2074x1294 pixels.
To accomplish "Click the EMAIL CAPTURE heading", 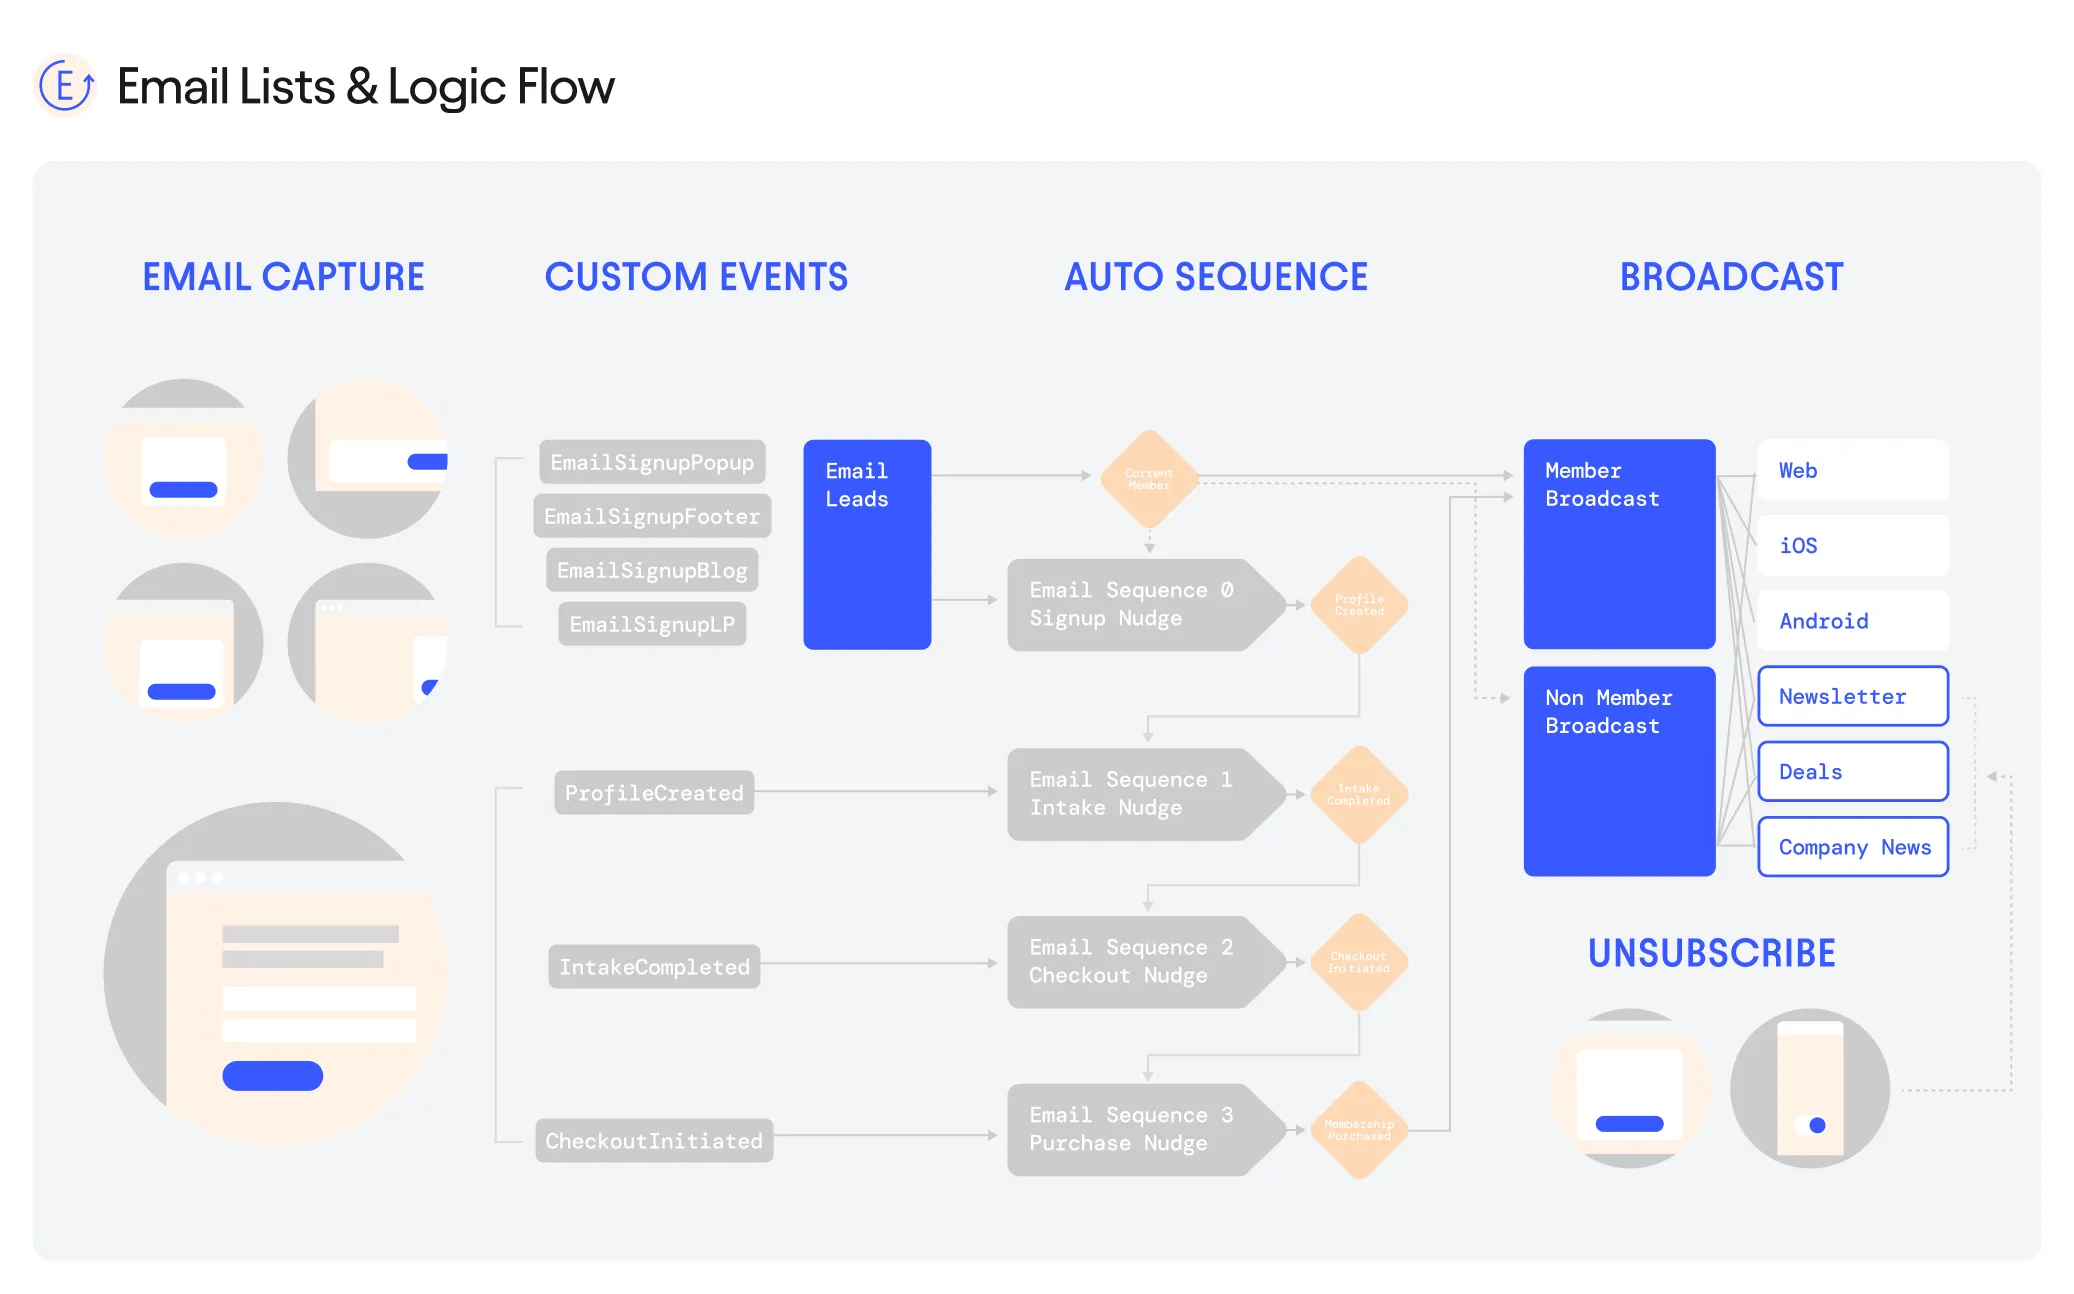I will [x=283, y=277].
